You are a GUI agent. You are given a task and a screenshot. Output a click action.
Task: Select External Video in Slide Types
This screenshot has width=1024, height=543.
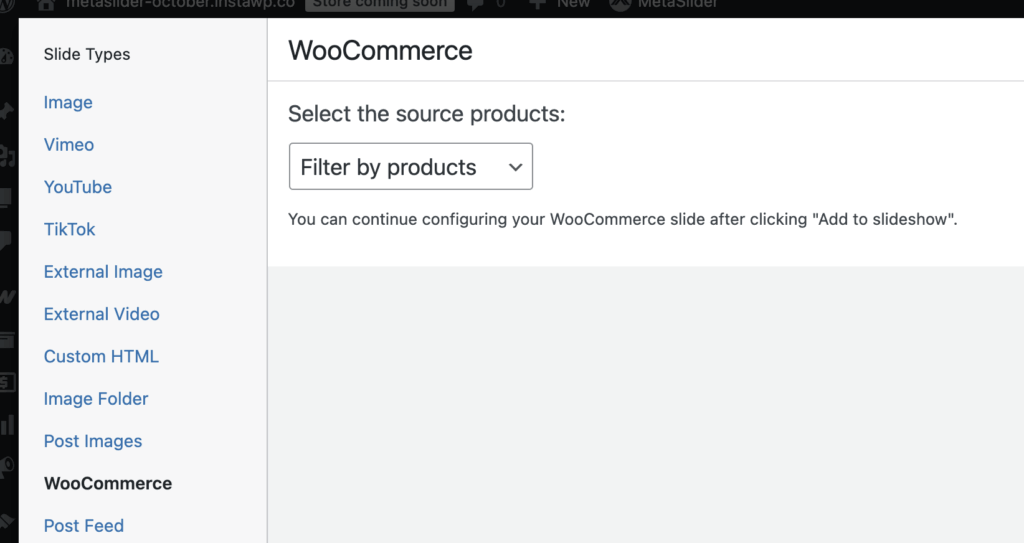[x=102, y=314]
